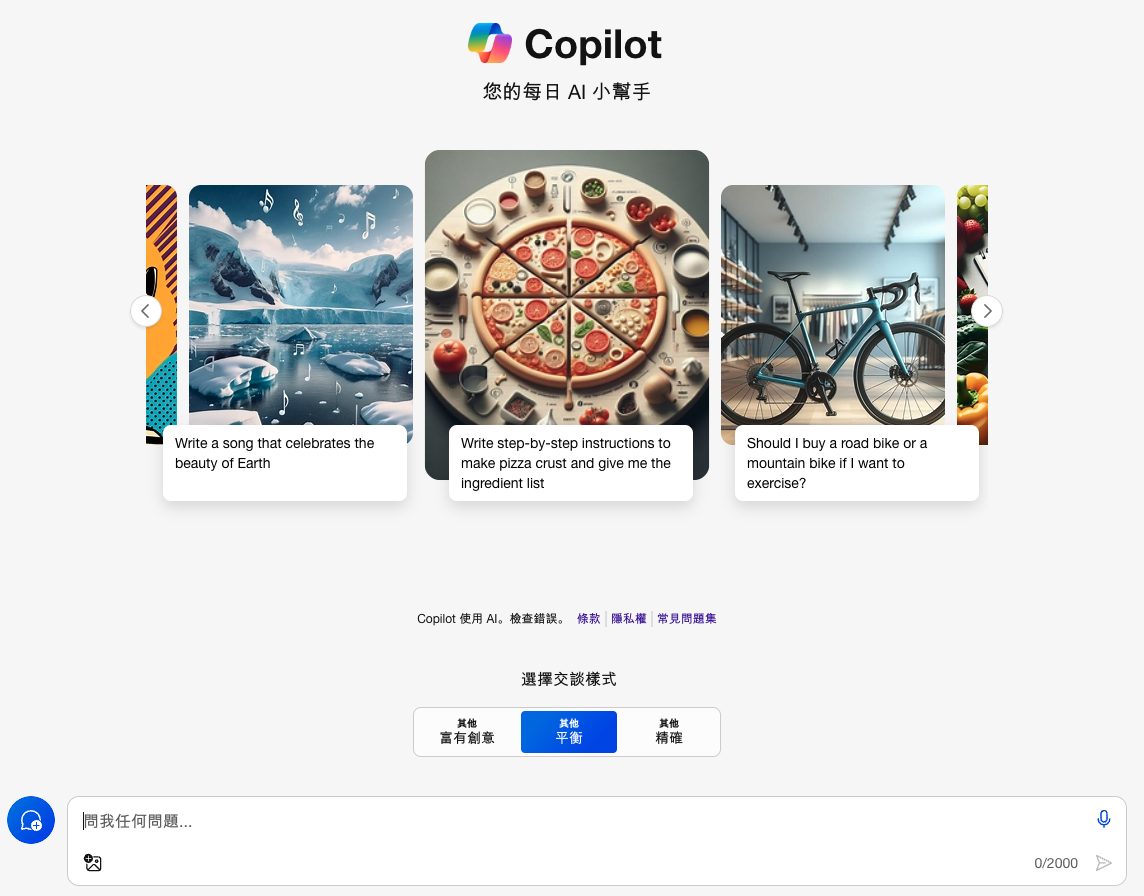This screenshot has height=896, width=1144.
Task: Click the blue bicycle image
Action: point(832,305)
